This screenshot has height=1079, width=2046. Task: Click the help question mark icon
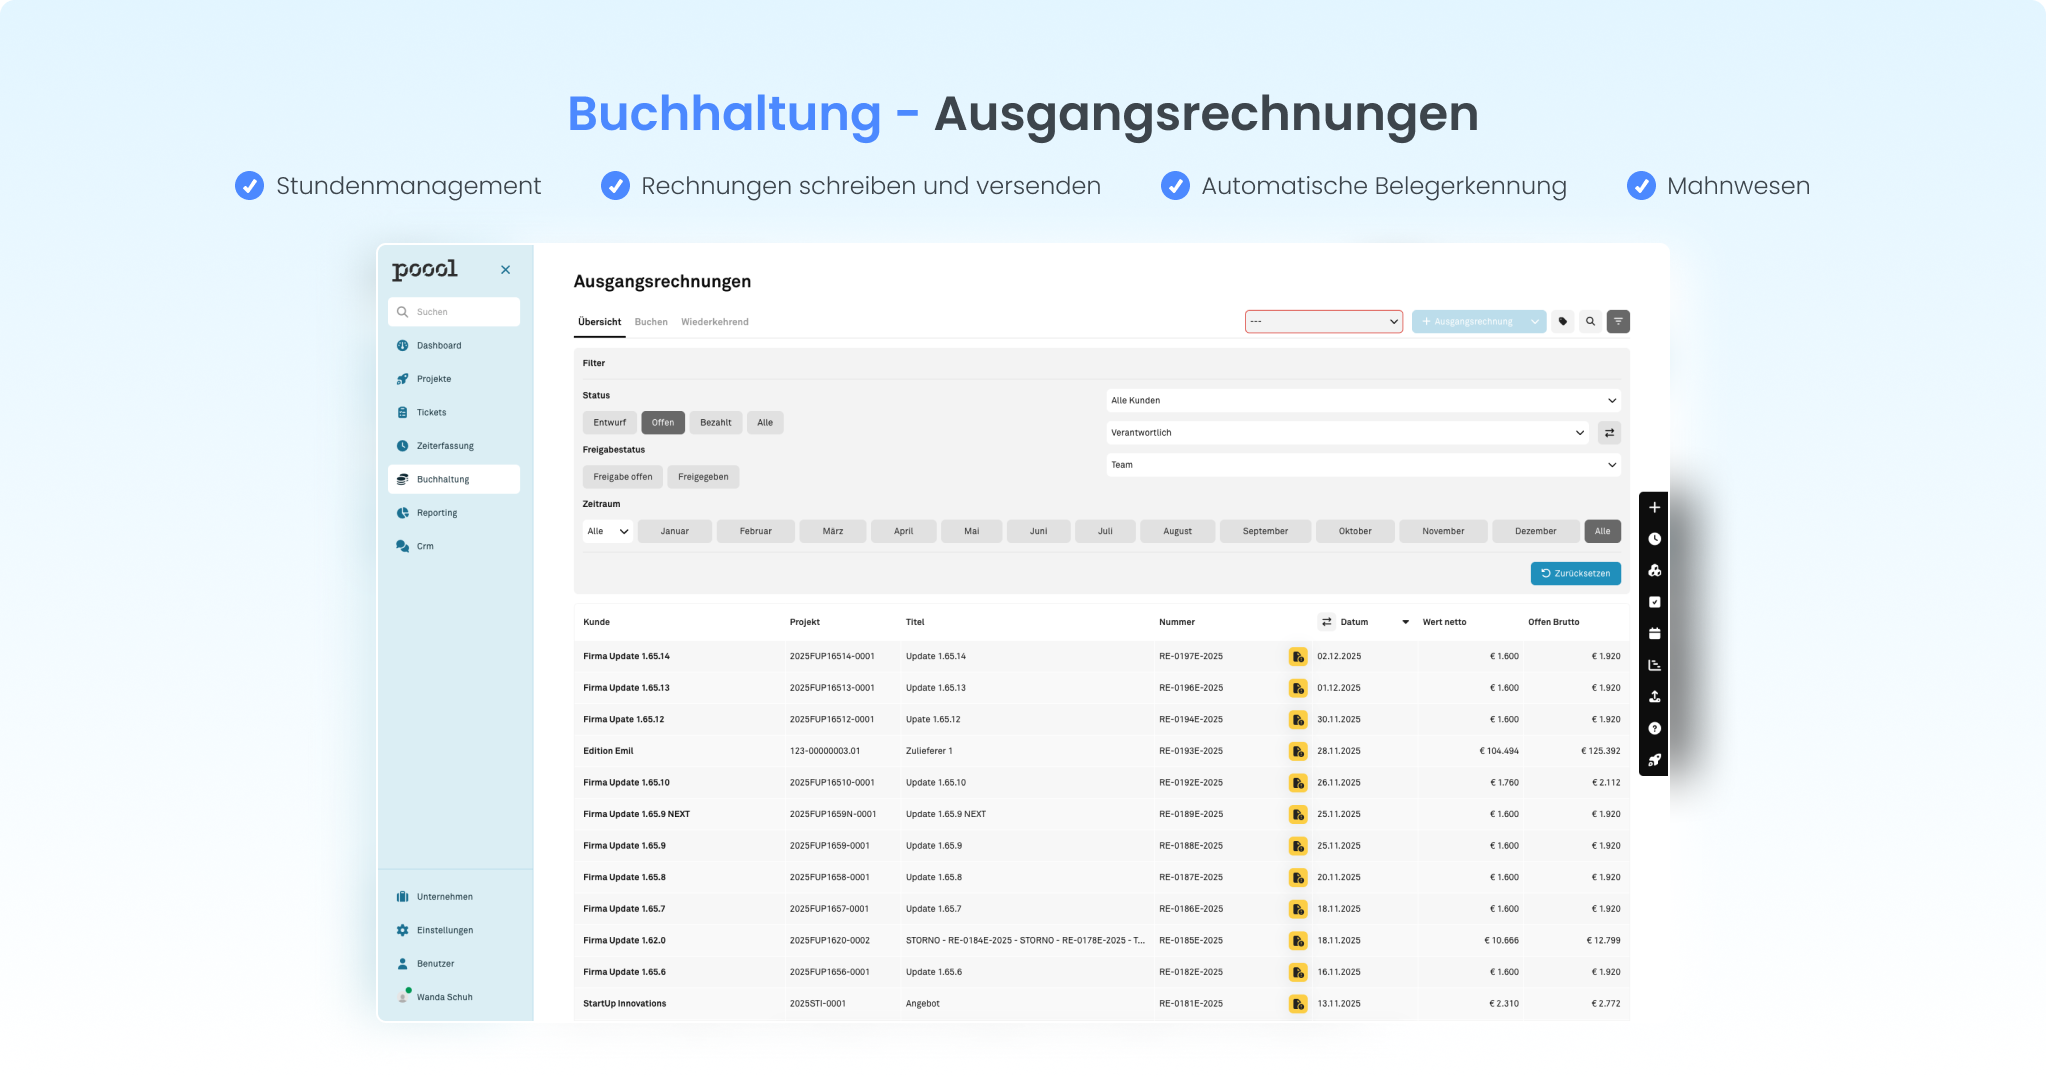pos(1655,729)
